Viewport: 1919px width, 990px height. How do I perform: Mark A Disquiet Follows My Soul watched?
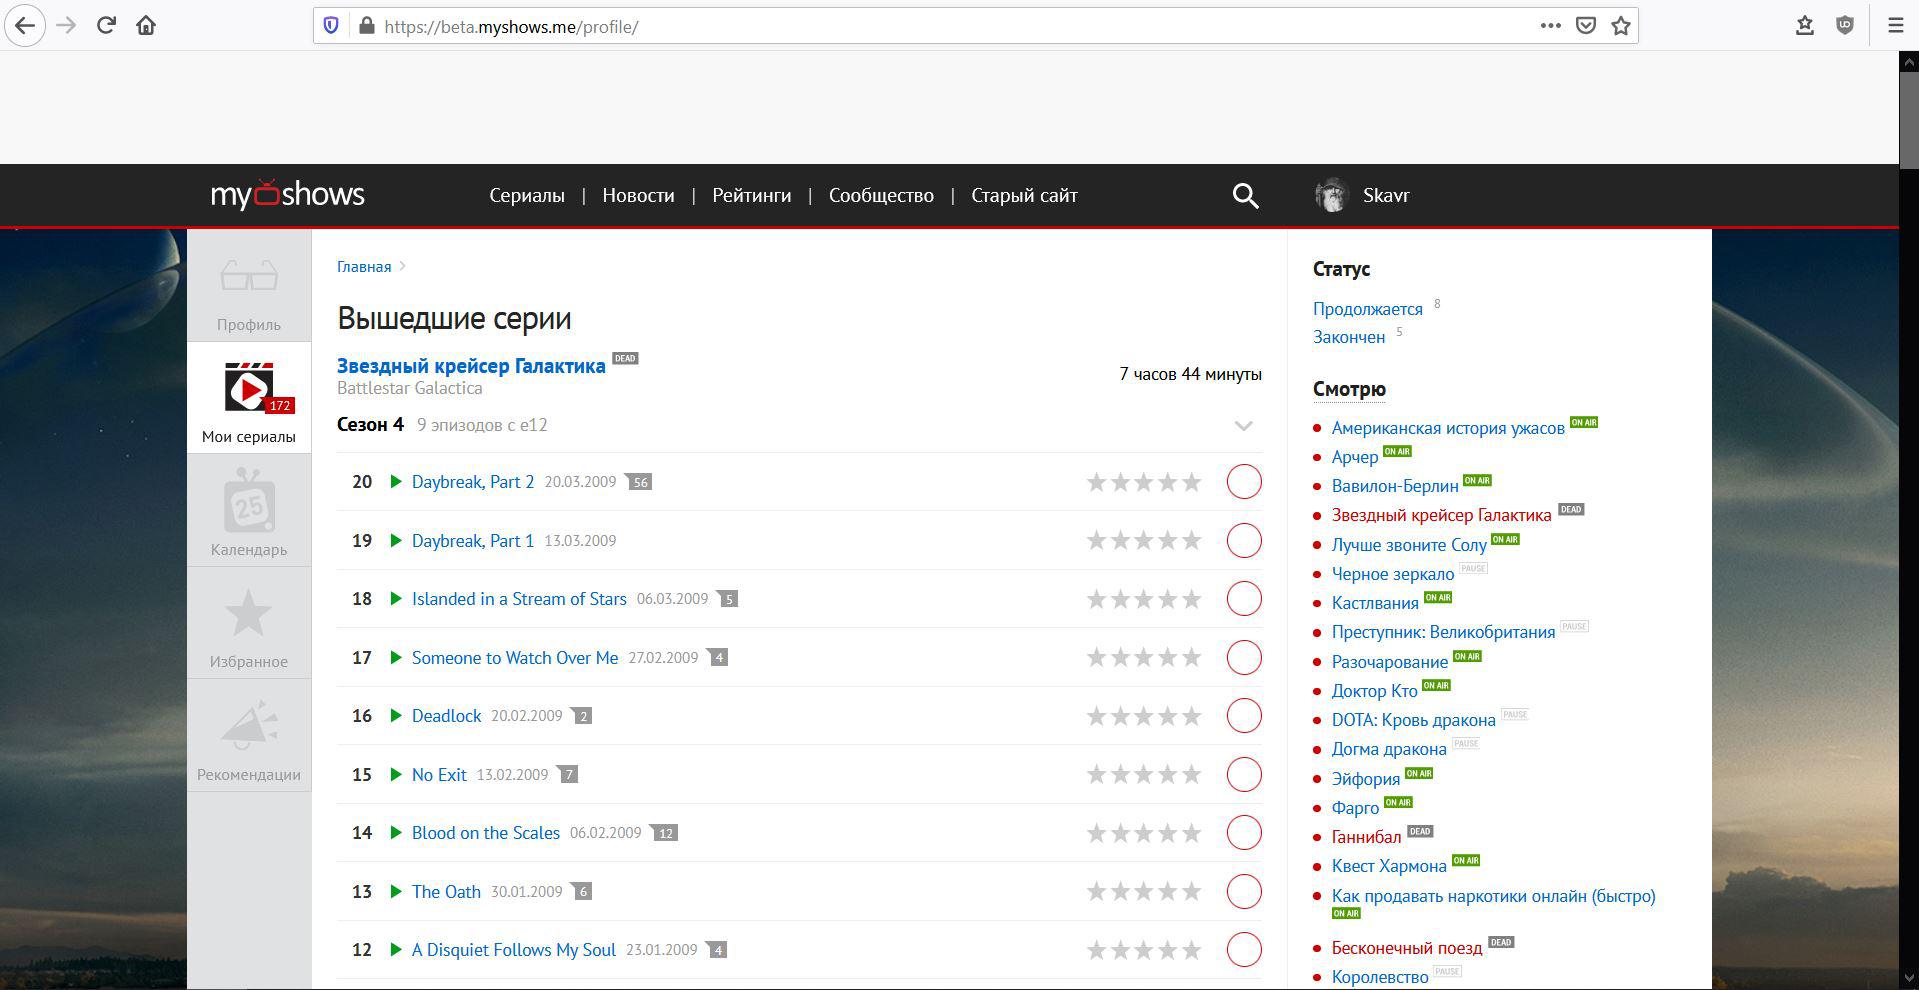pos(1244,950)
